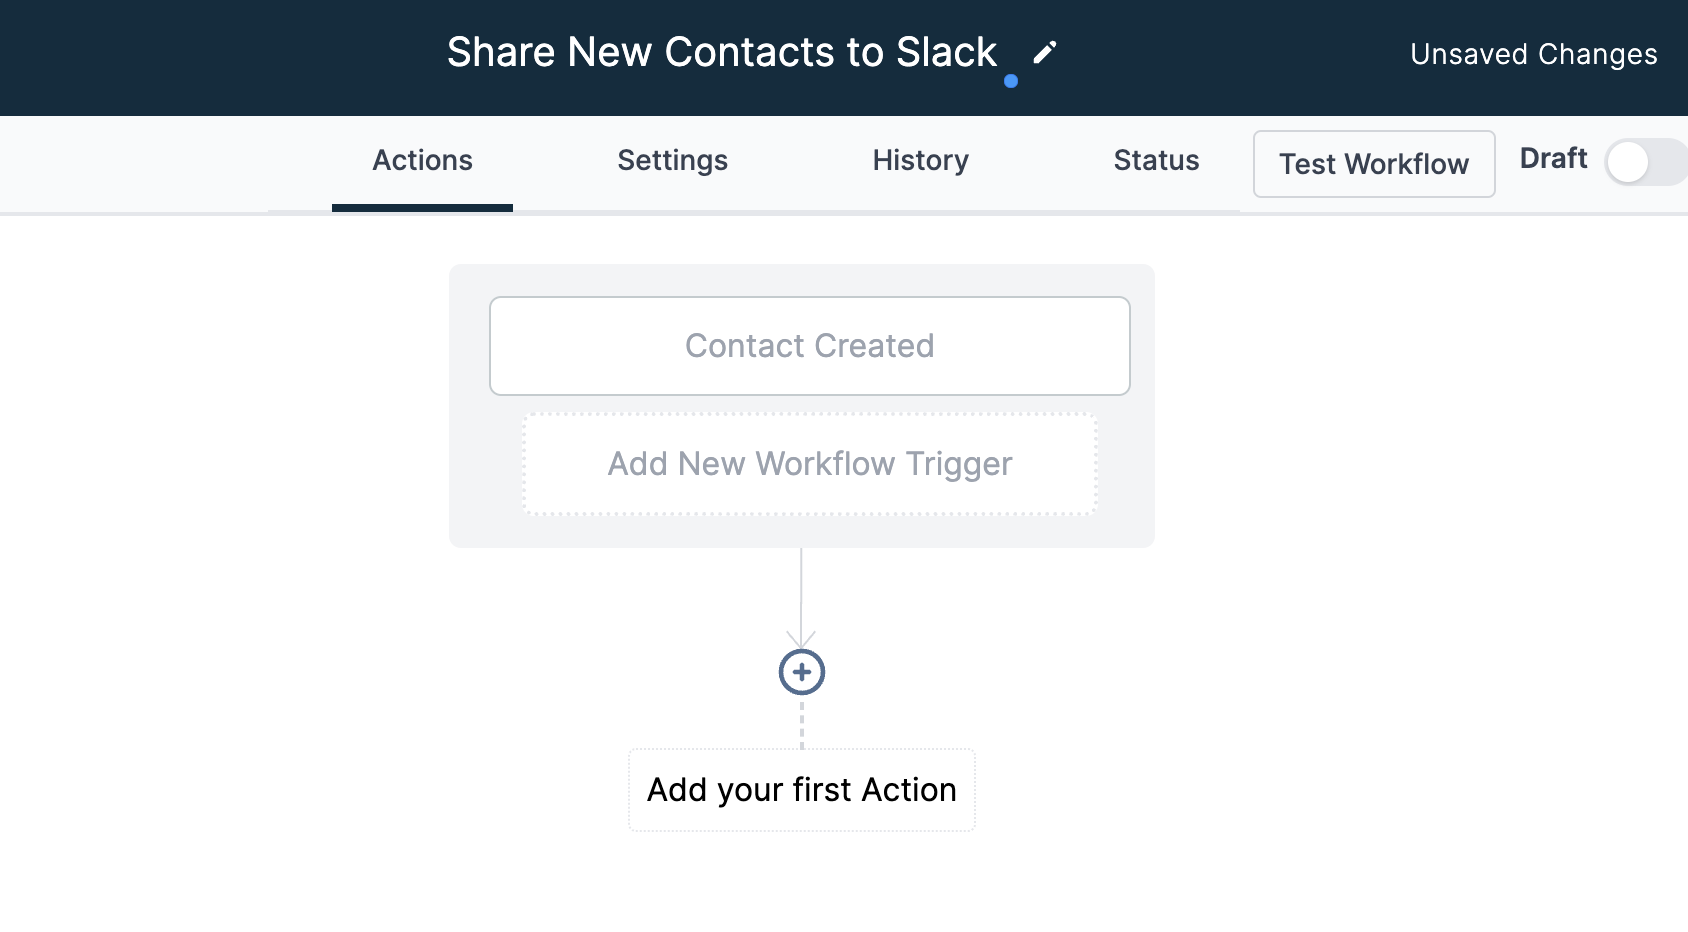
Task: Select the Status tab
Action: pos(1155,160)
